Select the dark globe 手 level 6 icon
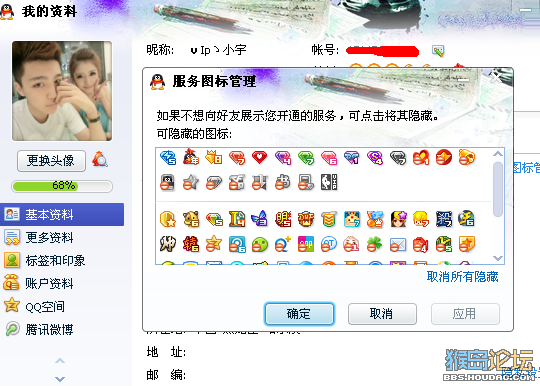Viewport: 540px width, 386px height. (467, 219)
